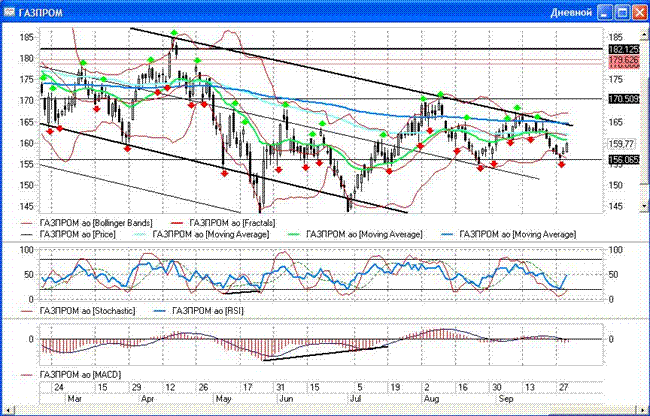Select the RSI legend entry
The height and width of the screenshot is (416, 650).
click(199, 310)
